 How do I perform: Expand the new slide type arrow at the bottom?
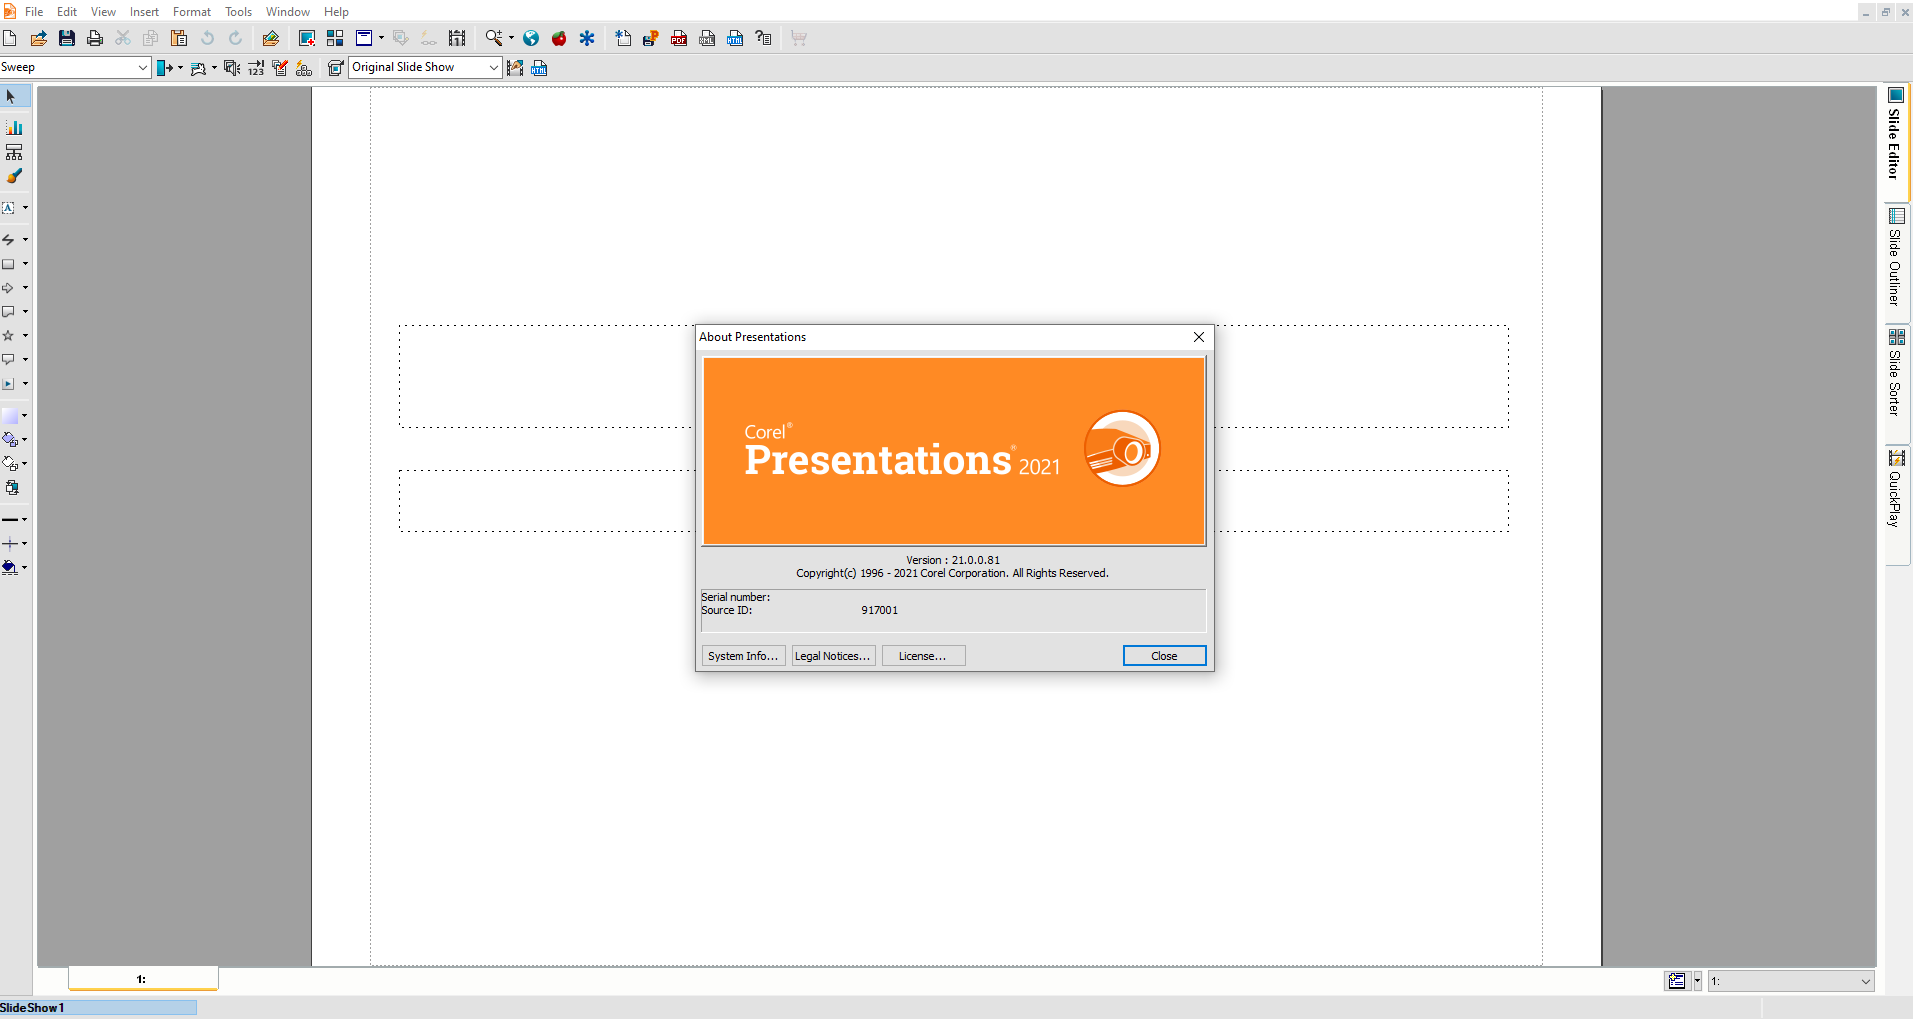point(1697,981)
